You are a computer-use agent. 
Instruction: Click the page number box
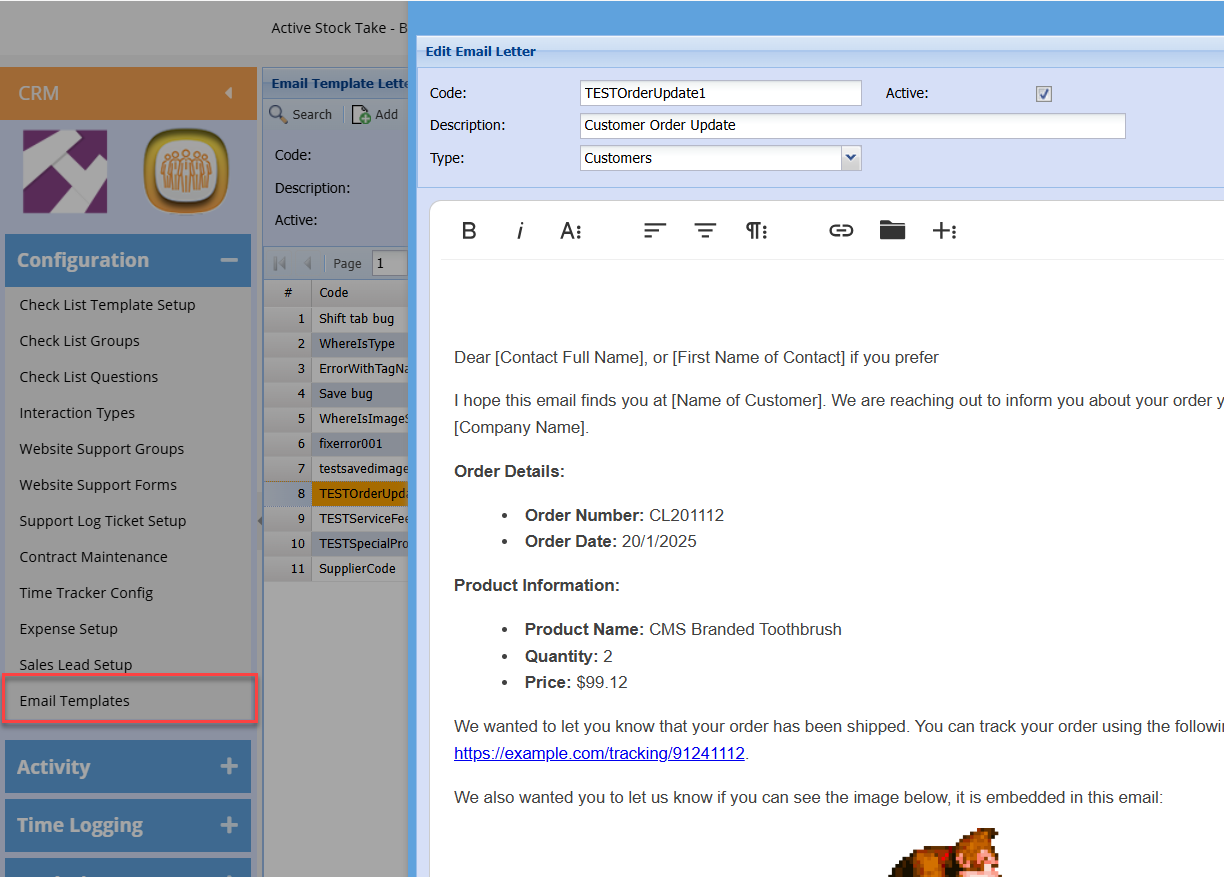point(390,263)
